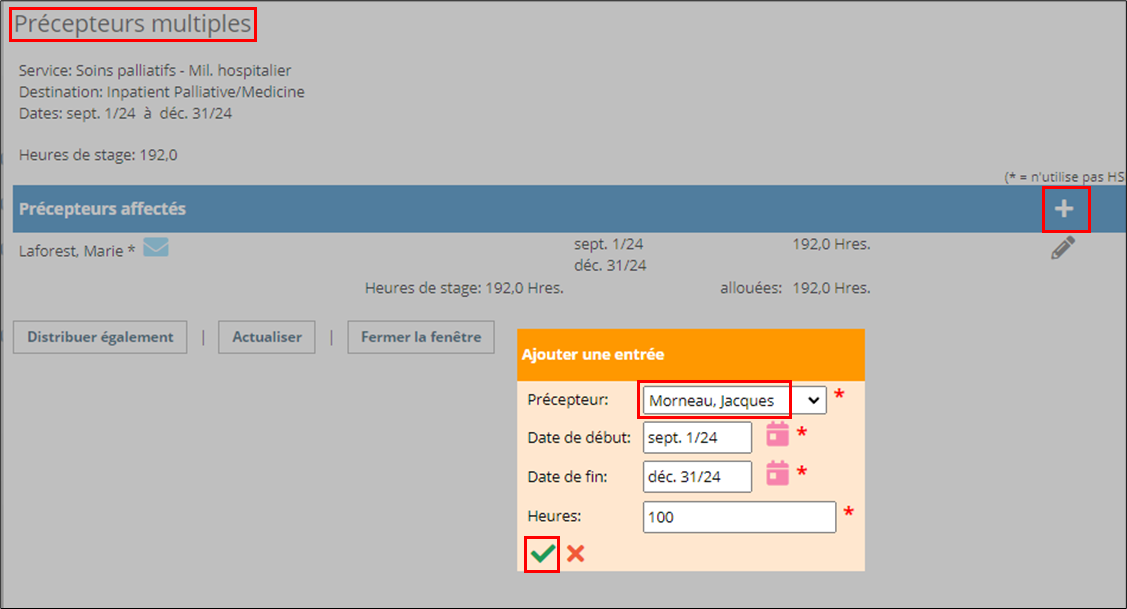Add a preceptor with the plus icon

(1064, 209)
